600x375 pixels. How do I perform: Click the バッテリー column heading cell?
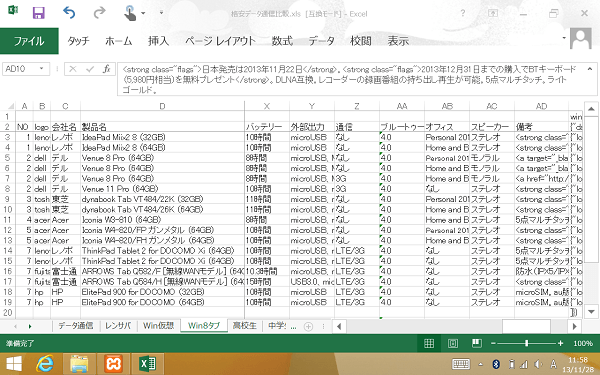click(267, 127)
